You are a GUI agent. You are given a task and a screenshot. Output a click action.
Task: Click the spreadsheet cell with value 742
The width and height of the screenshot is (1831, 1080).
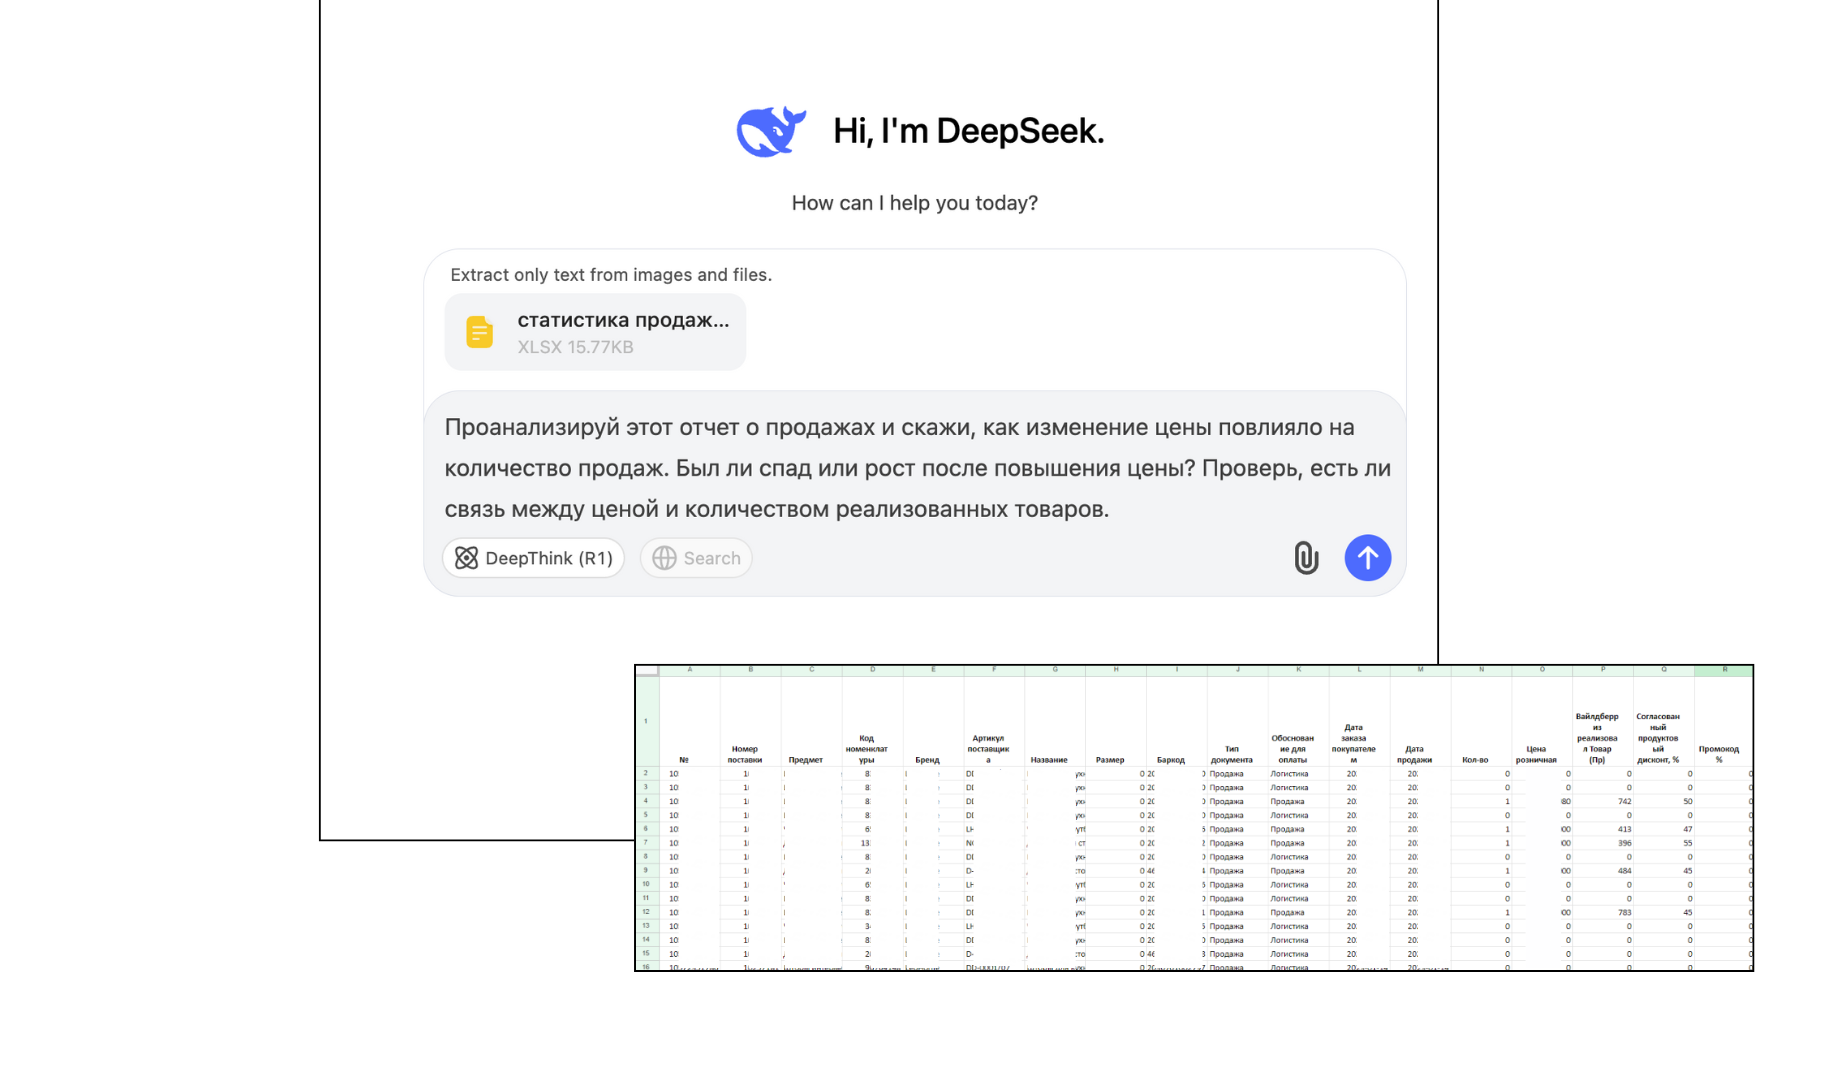coord(1603,802)
